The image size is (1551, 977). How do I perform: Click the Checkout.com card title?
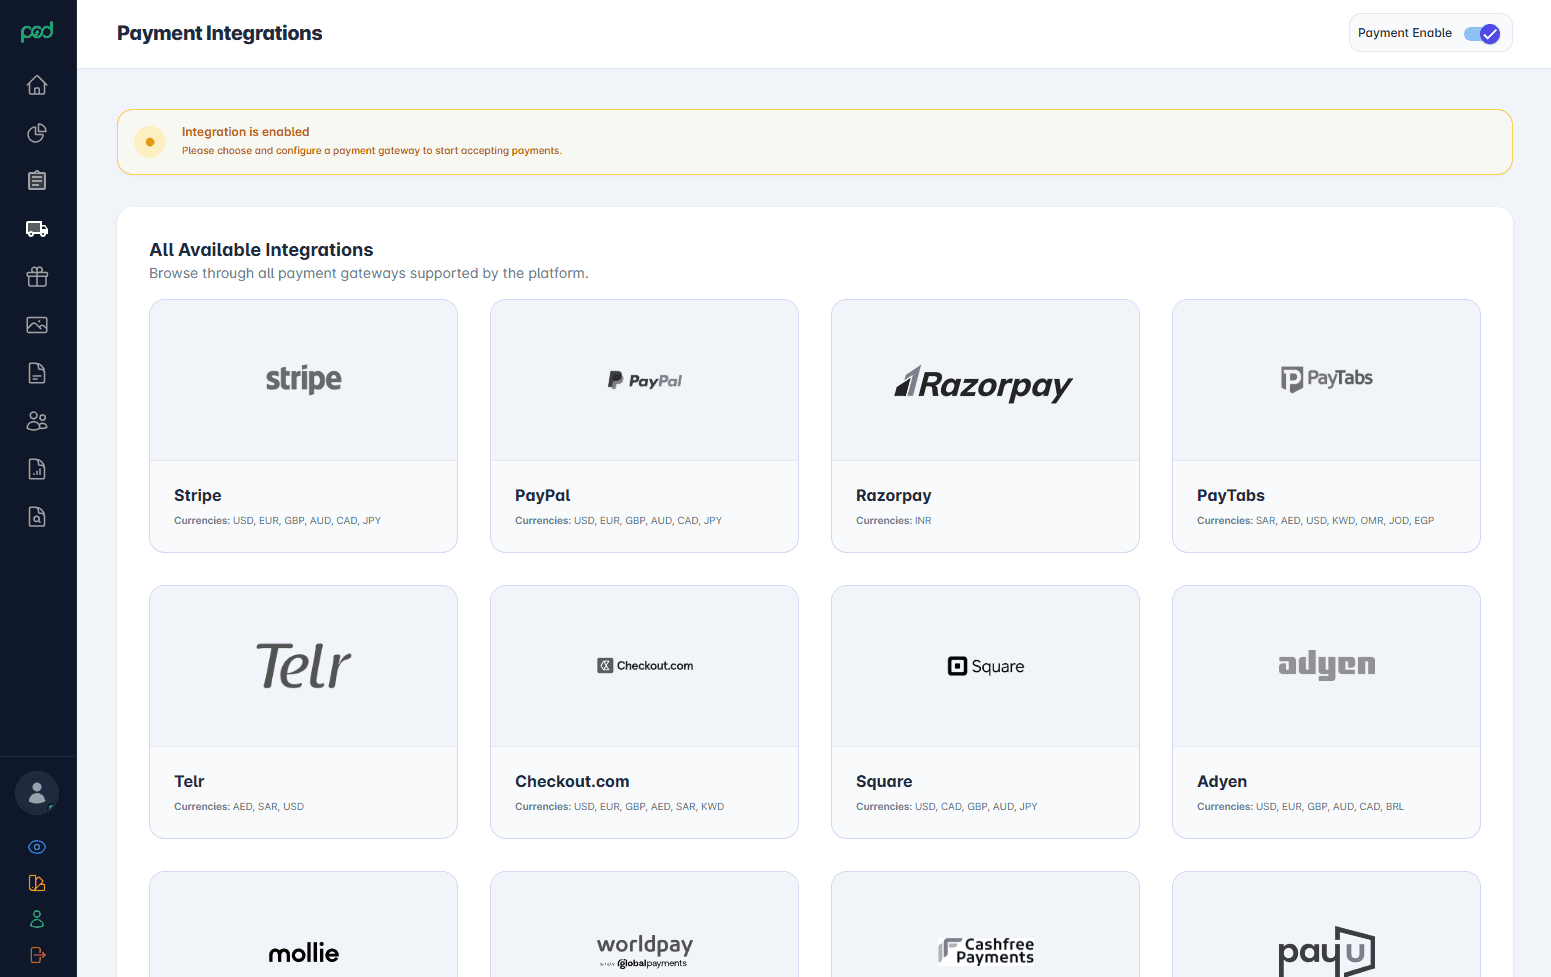pos(572,781)
